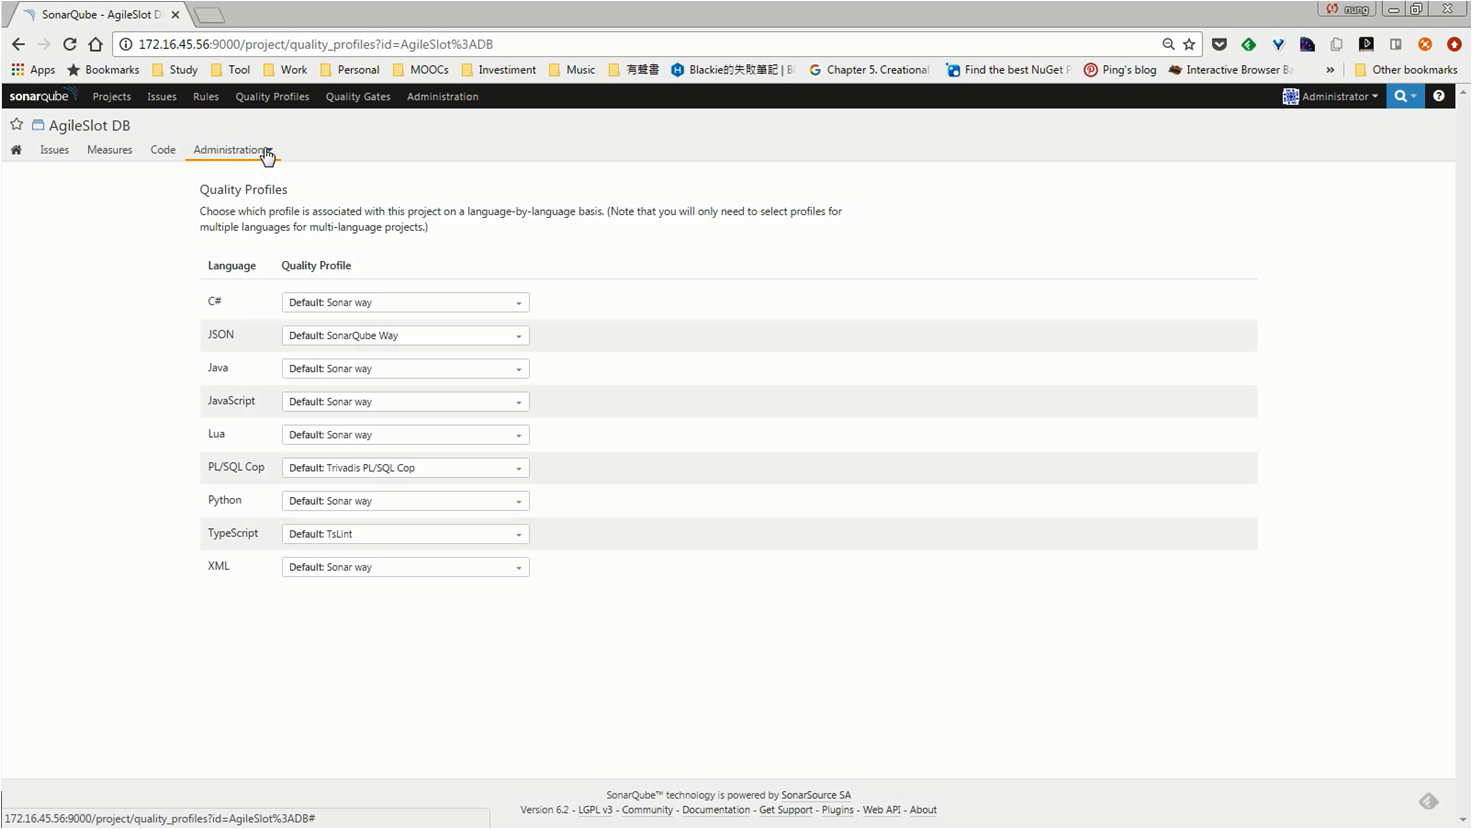The width and height of the screenshot is (1472, 829).
Task: Open the PL/SQL Cop profile dropdown
Action: 405,467
